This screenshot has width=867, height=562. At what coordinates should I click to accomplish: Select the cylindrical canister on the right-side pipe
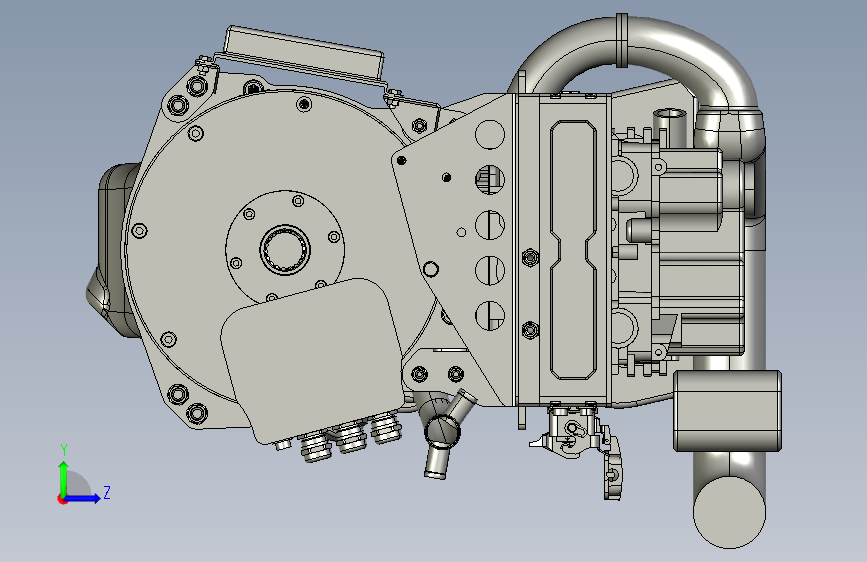(727, 410)
